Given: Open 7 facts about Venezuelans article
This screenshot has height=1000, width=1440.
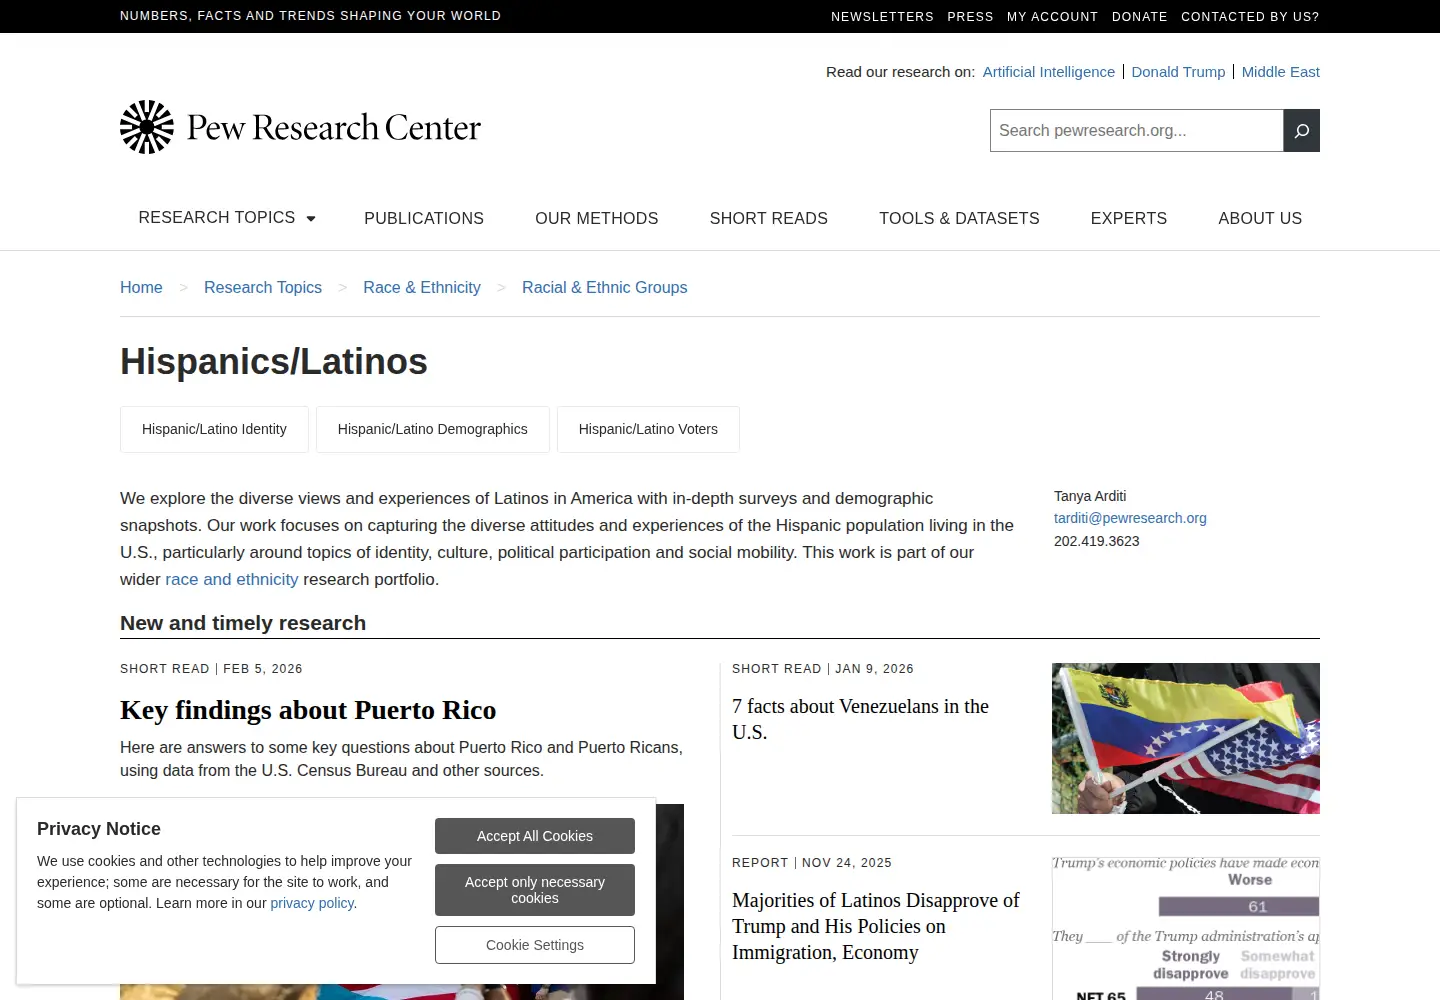Looking at the screenshot, I should click(860, 719).
